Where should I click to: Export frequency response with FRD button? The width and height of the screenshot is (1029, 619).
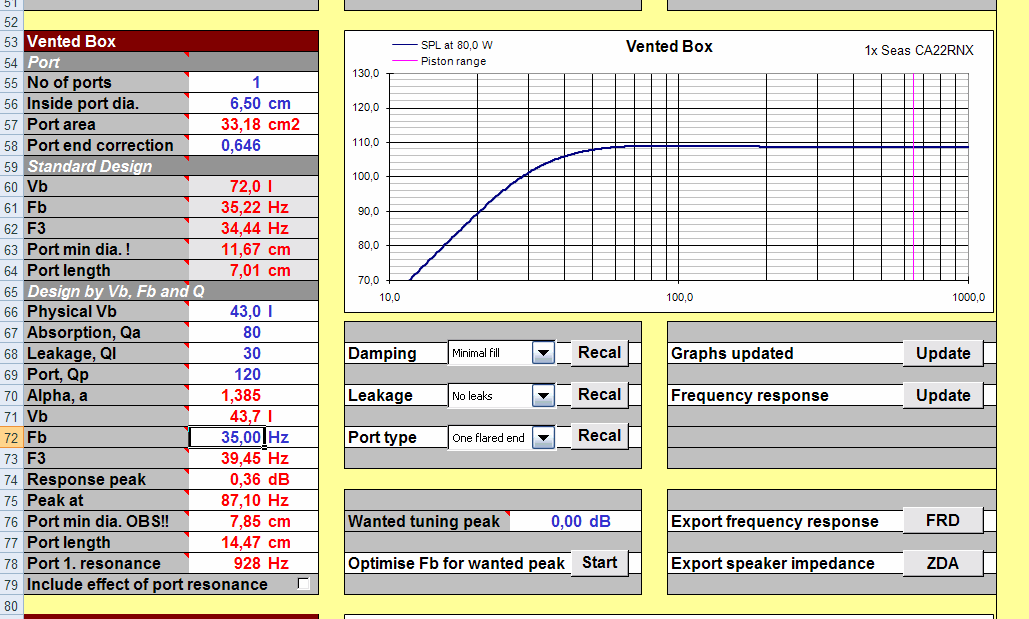pyautogui.click(x=942, y=521)
